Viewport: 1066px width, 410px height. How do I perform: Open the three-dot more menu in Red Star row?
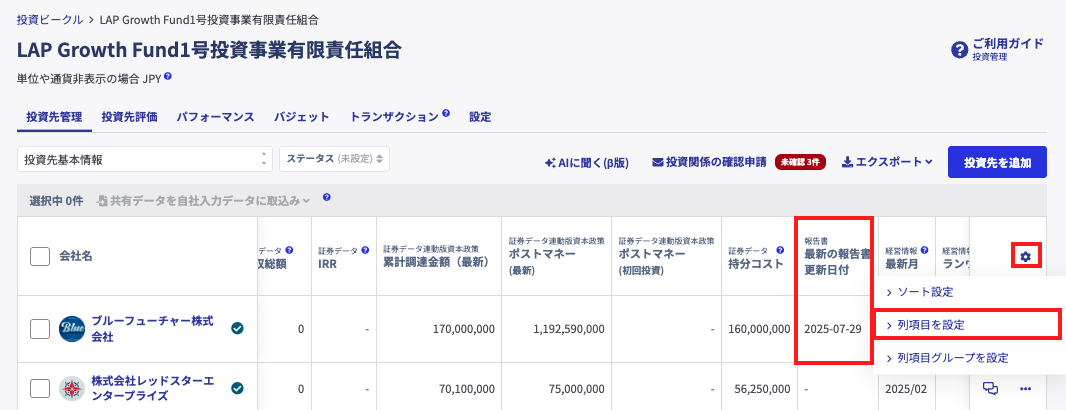(x=1025, y=389)
